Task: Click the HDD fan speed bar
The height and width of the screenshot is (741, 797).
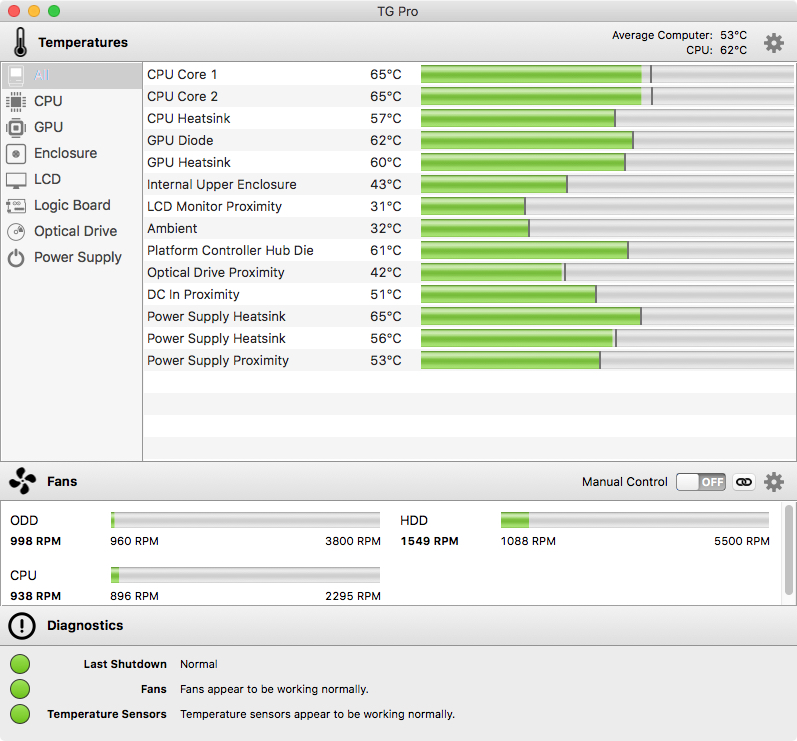Action: point(635,520)
